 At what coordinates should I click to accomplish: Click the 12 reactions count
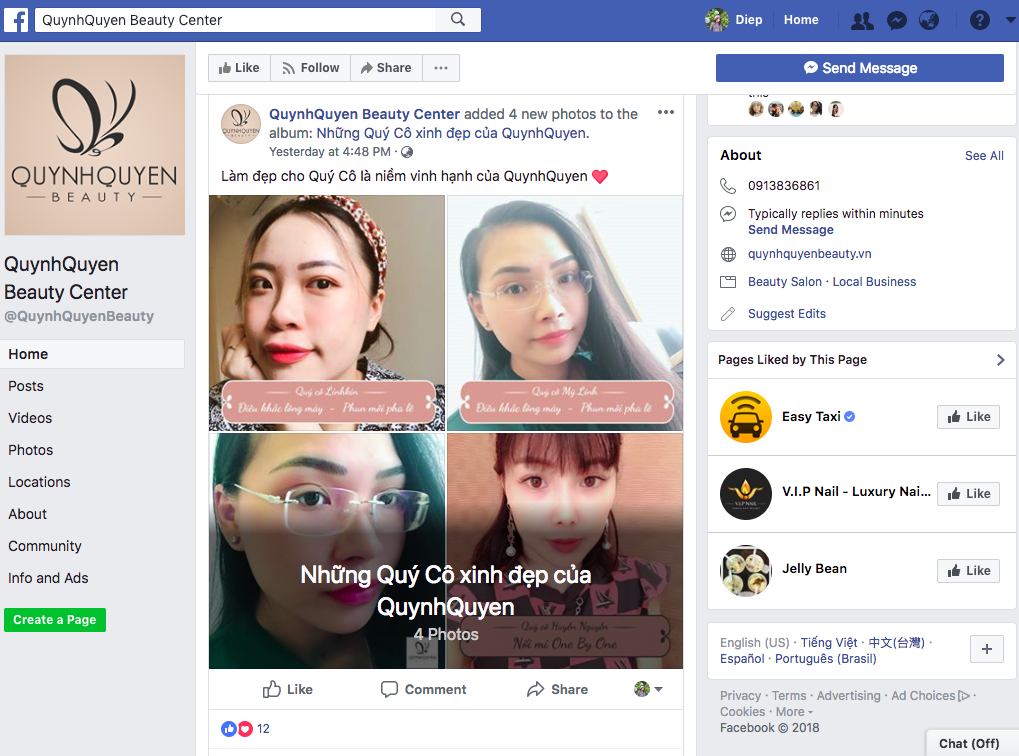pyautogui.click(x=263, y=729)
